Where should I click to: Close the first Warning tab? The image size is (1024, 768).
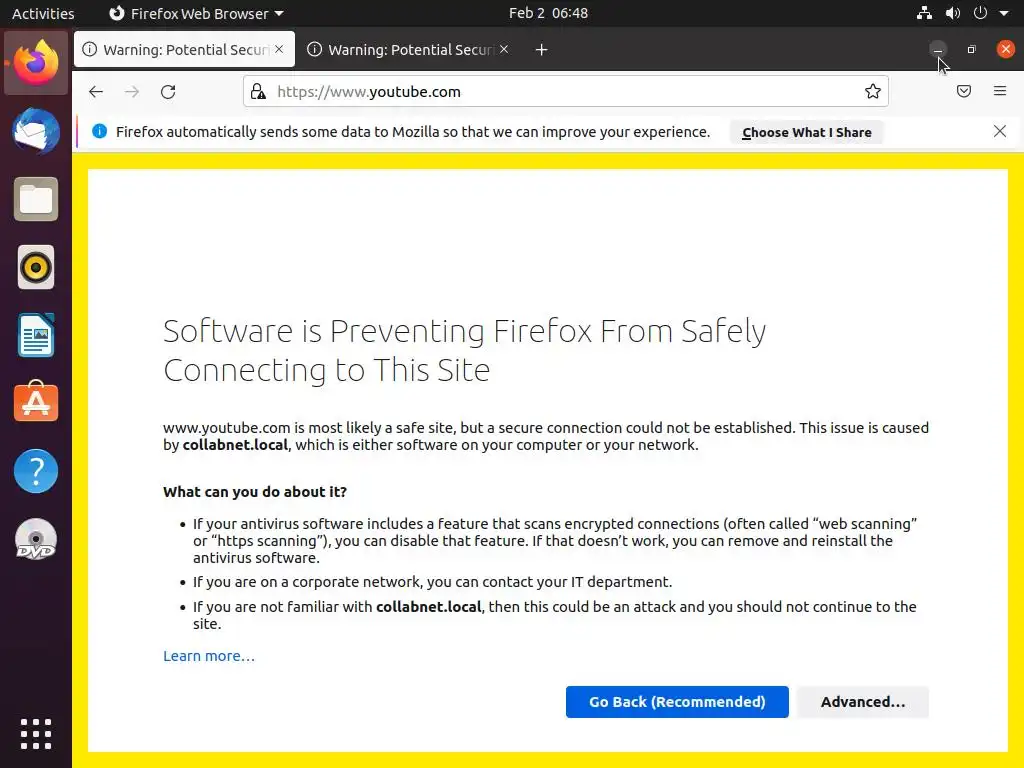(279, 49)
